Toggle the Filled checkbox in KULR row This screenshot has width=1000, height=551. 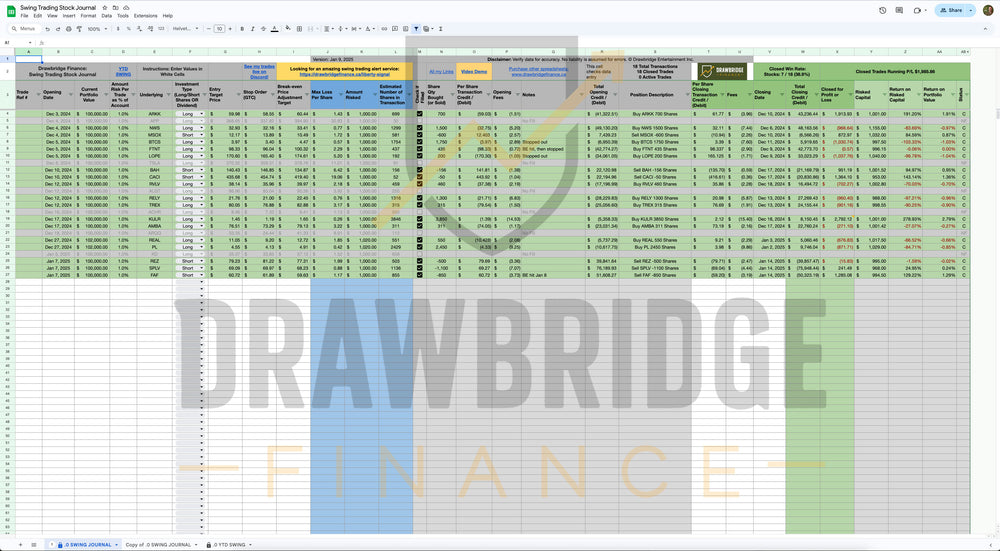[x=420, y=219]
